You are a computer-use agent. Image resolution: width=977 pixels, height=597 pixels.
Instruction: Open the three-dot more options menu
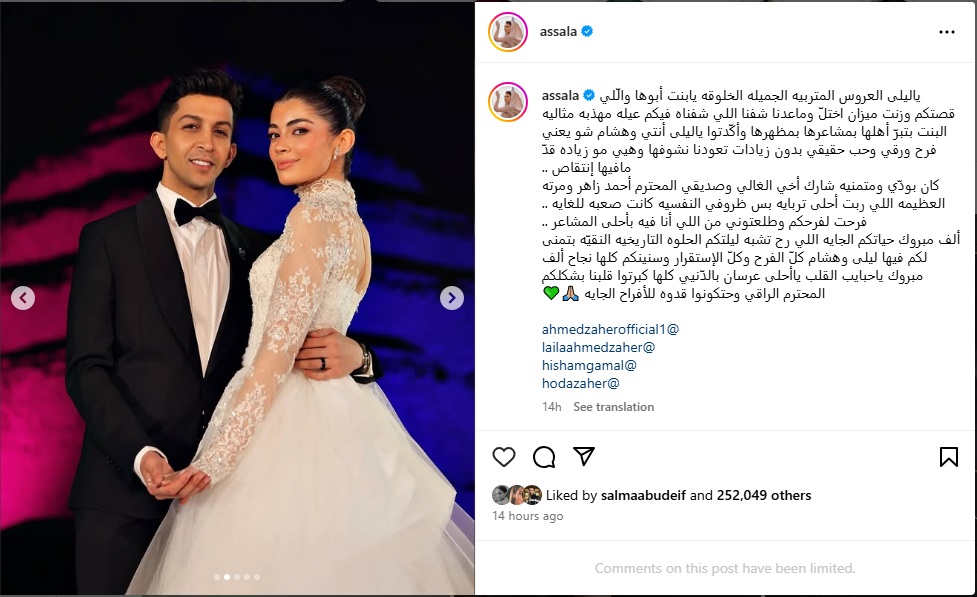click(x=946, y=32)
